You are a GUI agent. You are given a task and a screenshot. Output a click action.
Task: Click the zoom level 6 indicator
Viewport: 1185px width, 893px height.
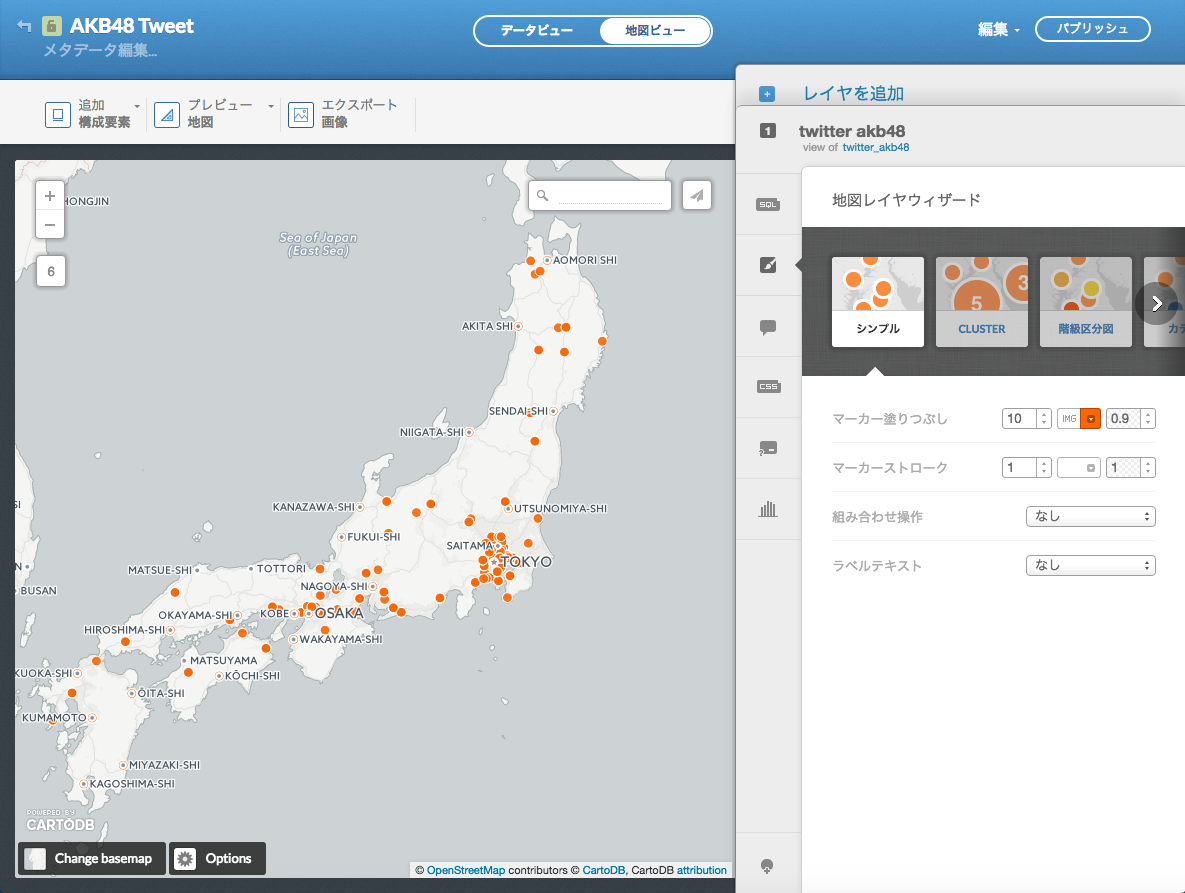51,271
